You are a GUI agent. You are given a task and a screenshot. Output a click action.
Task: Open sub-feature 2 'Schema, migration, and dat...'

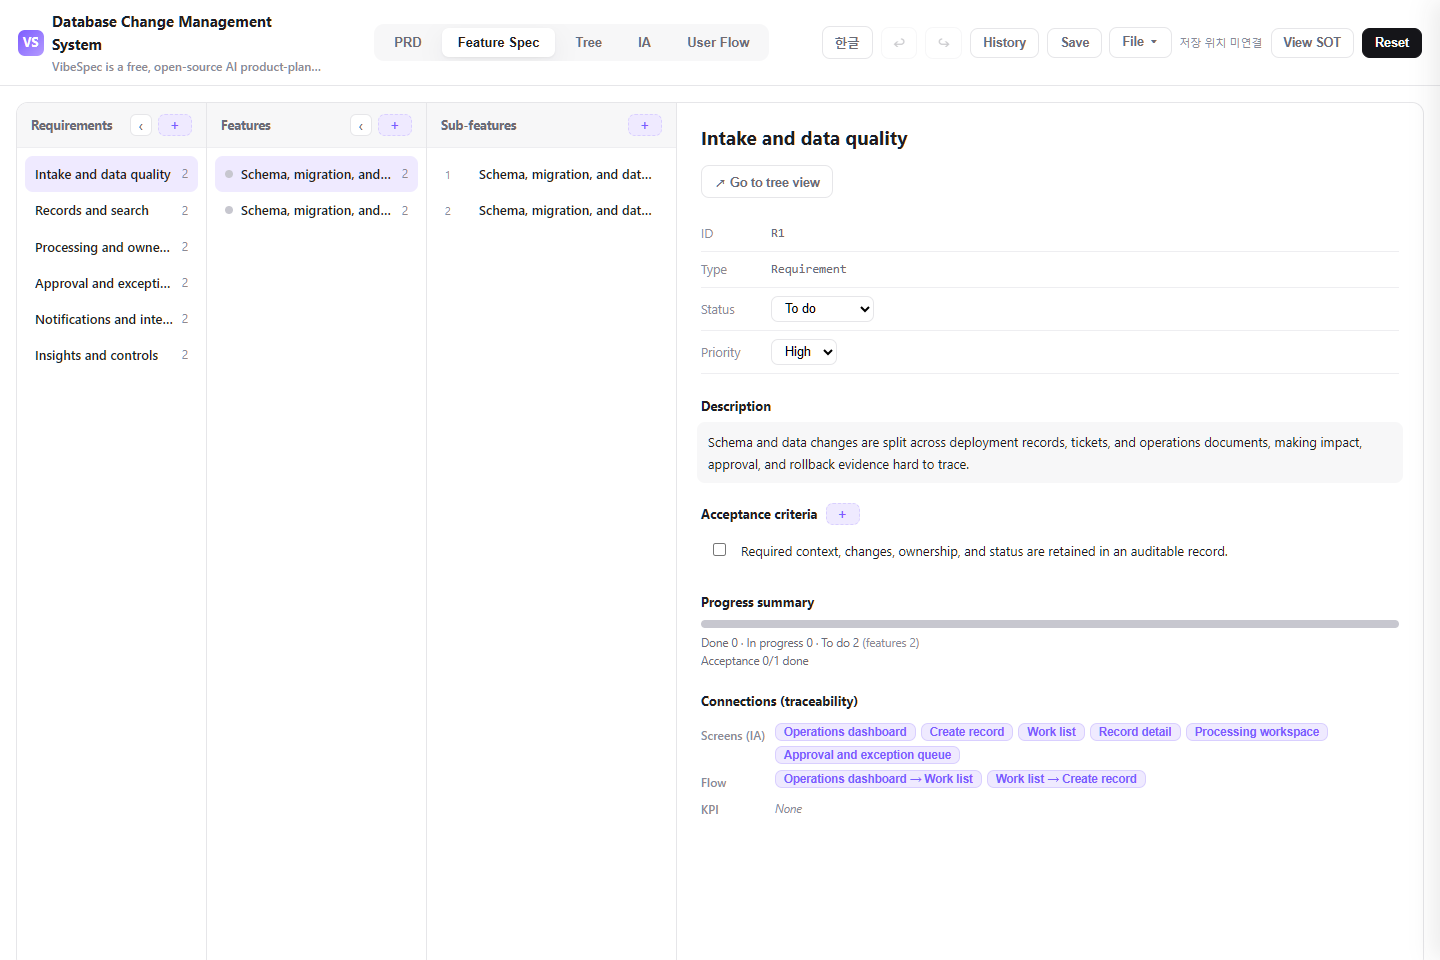(551, 210)
